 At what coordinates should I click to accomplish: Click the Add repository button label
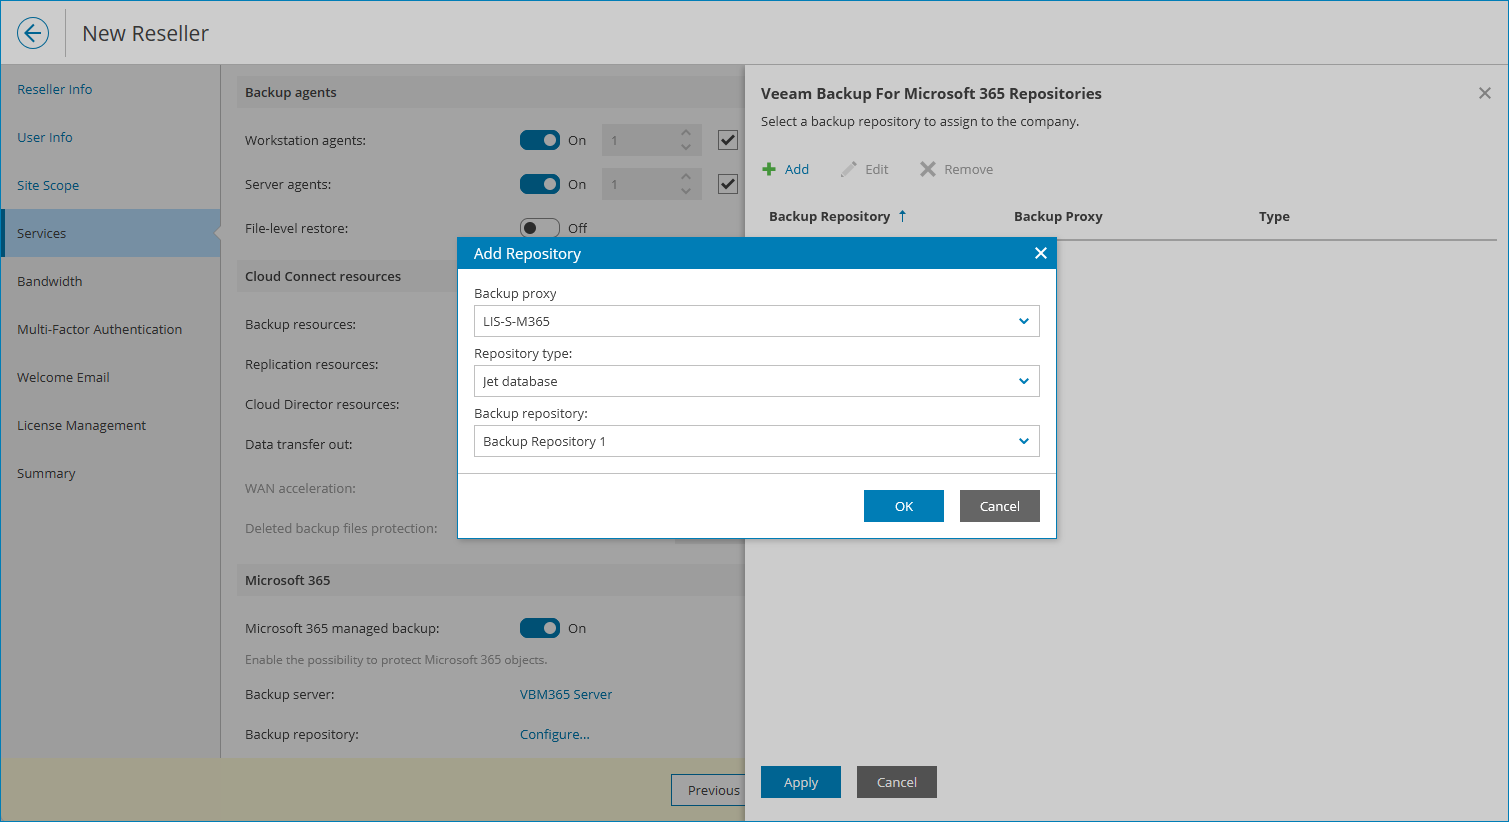(x=797, y=169)
